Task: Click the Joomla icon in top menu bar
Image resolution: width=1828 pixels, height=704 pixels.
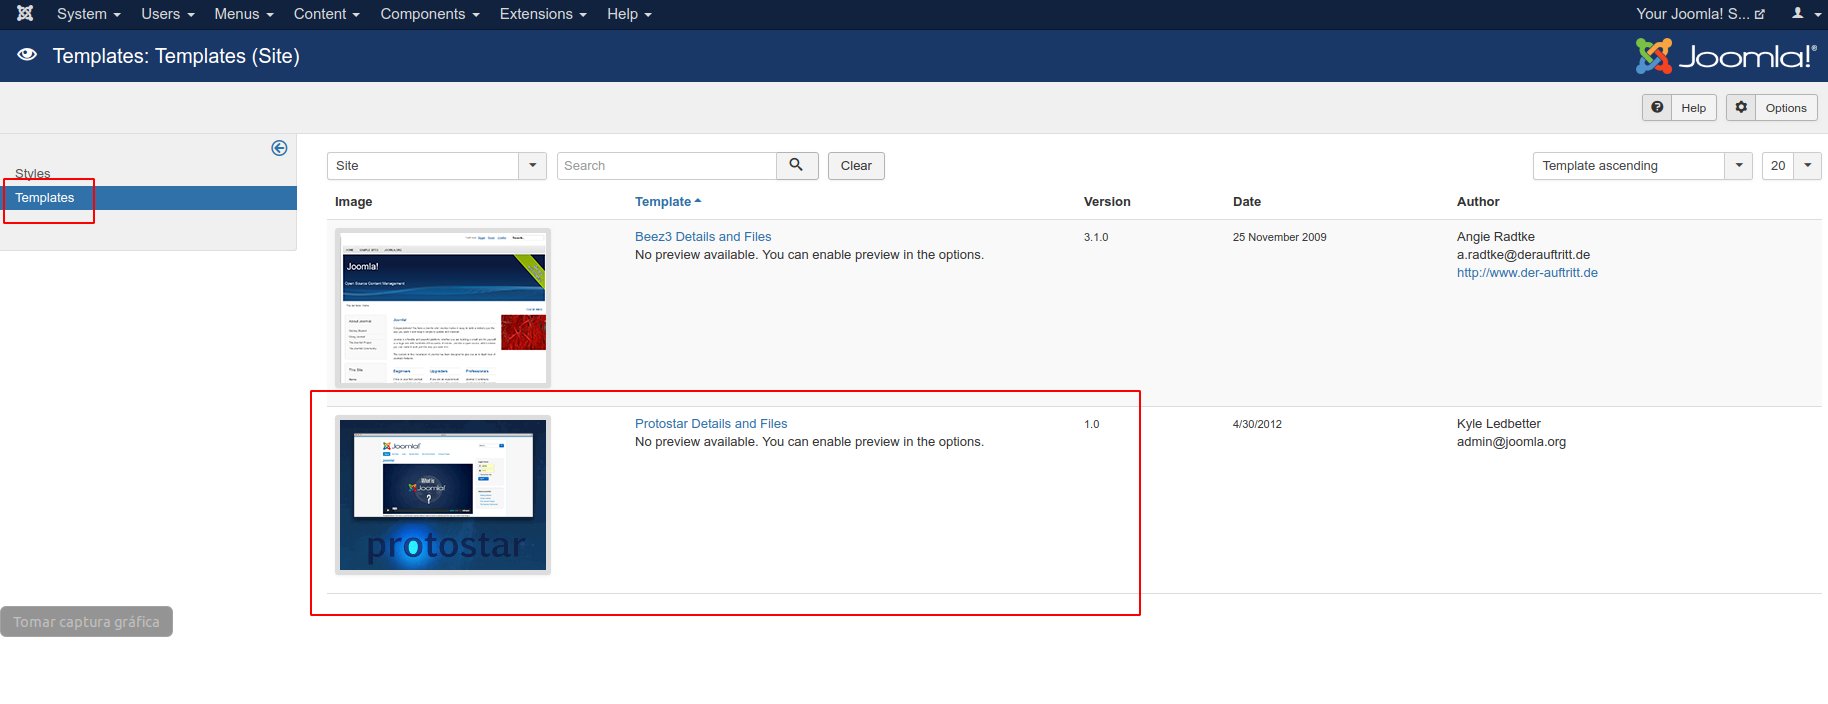Action: click(25, 14)
